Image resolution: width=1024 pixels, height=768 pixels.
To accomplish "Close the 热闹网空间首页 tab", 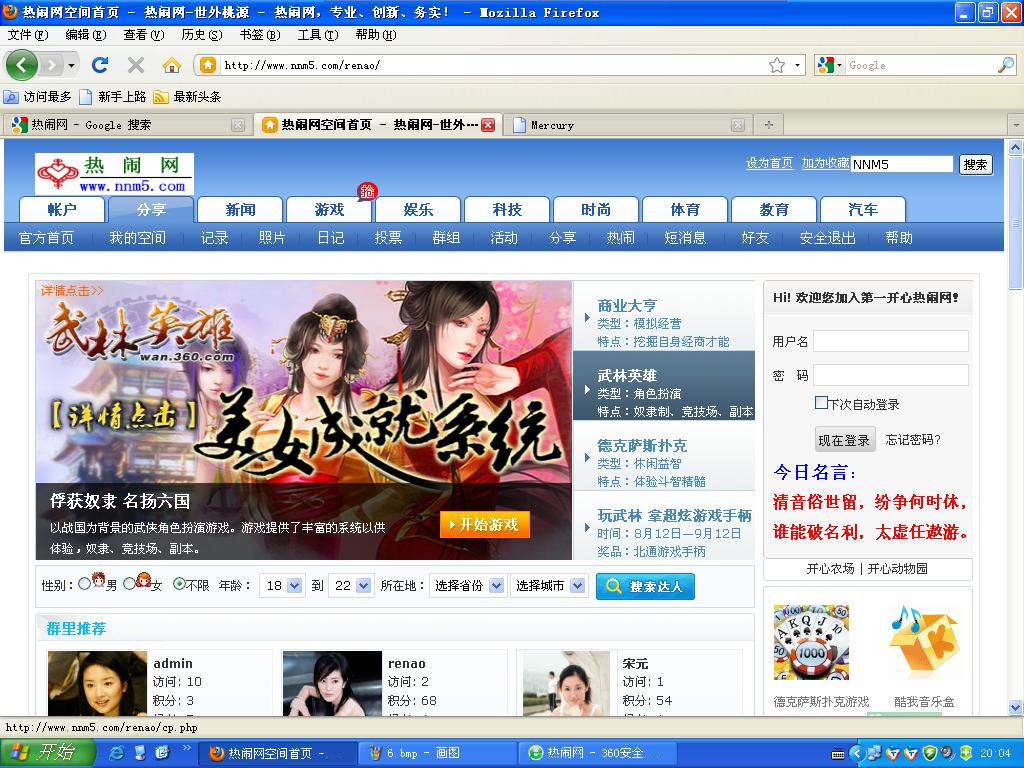I will [x=488, y=125].
